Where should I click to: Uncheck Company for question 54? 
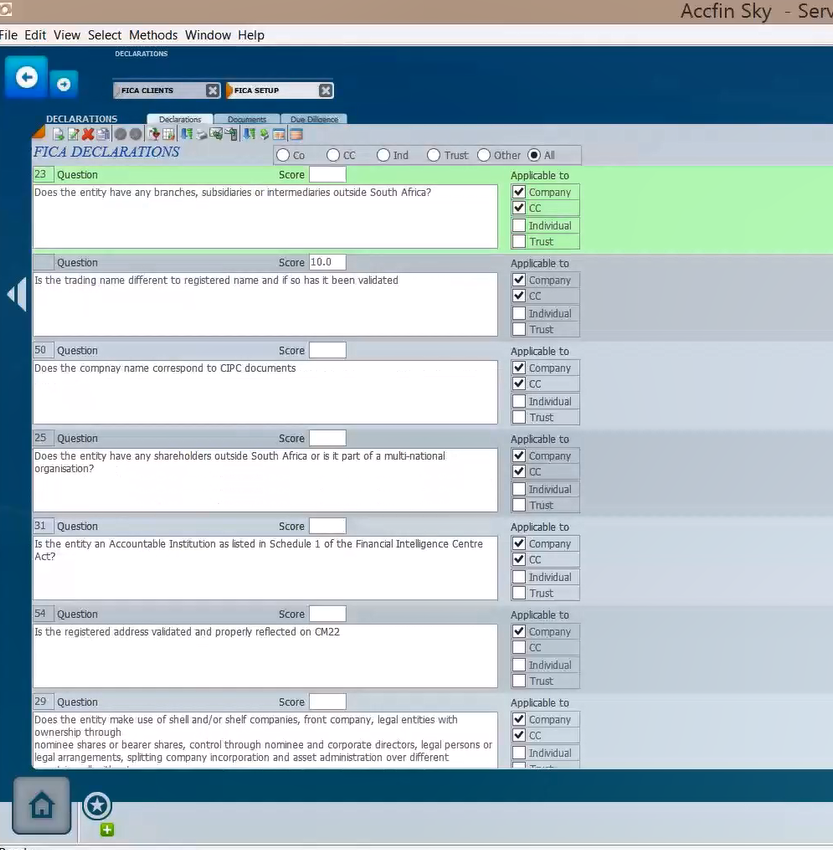coord(518,631)
